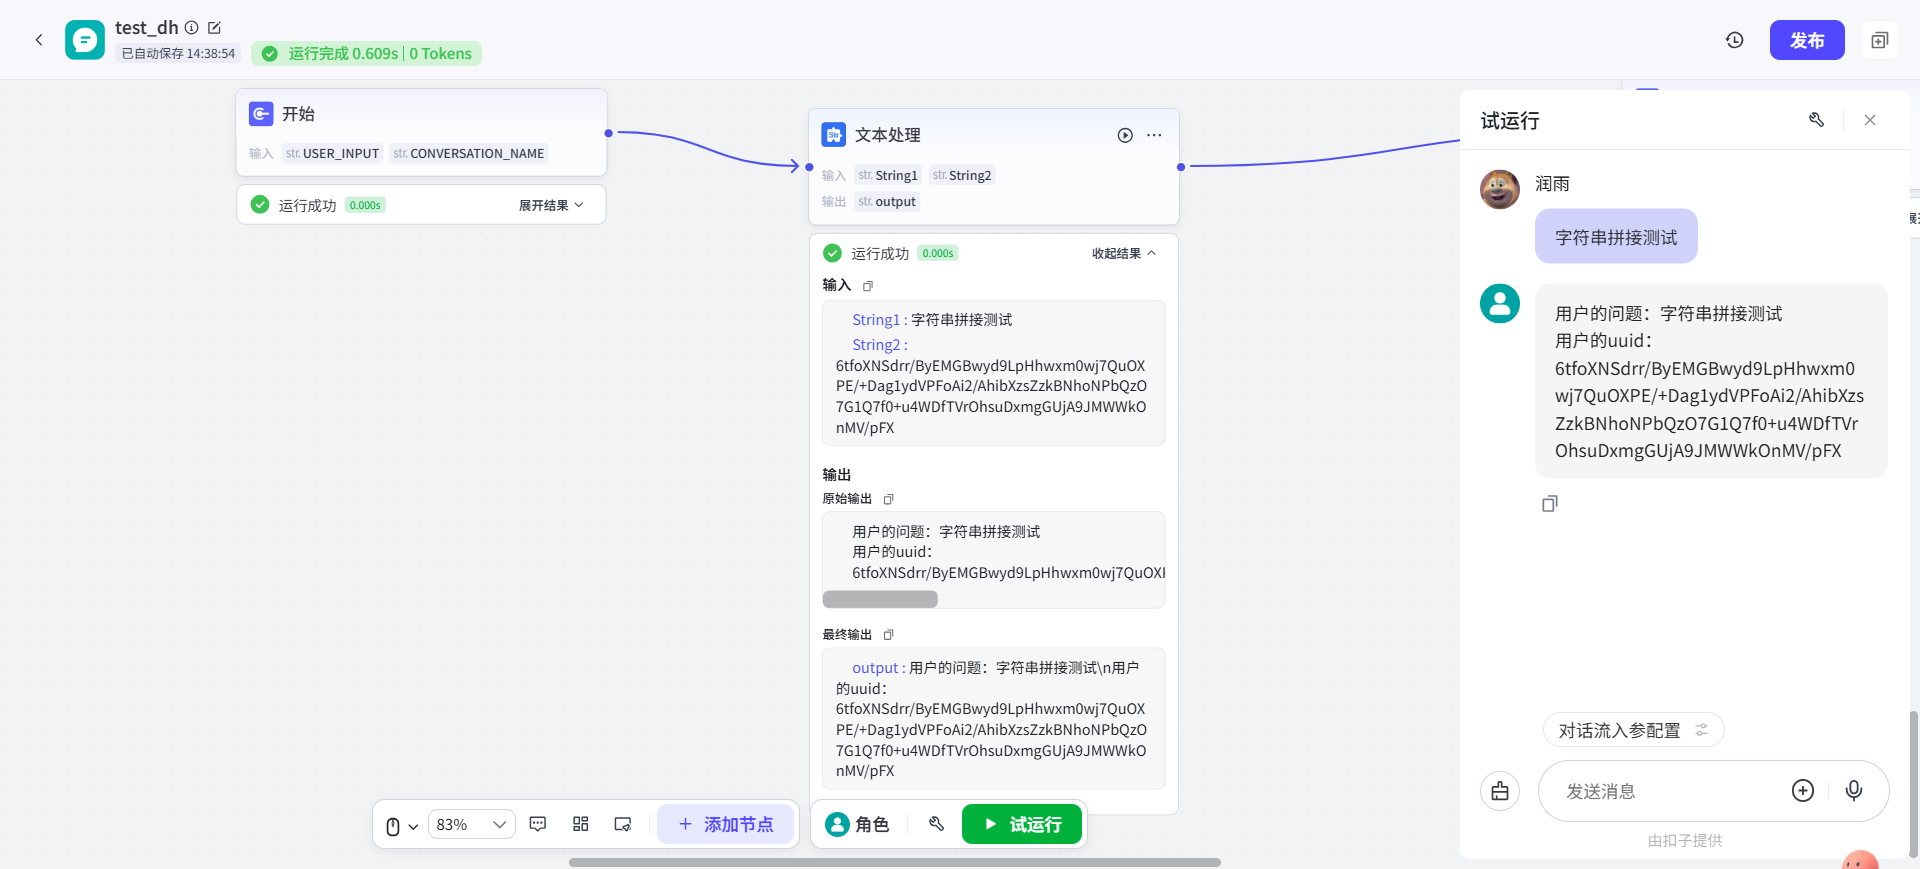The width and height of the screenshot is (1920, 869).
Task: Copy the bot reply message
Action: pyautogui.click(x=1550, y=504)
